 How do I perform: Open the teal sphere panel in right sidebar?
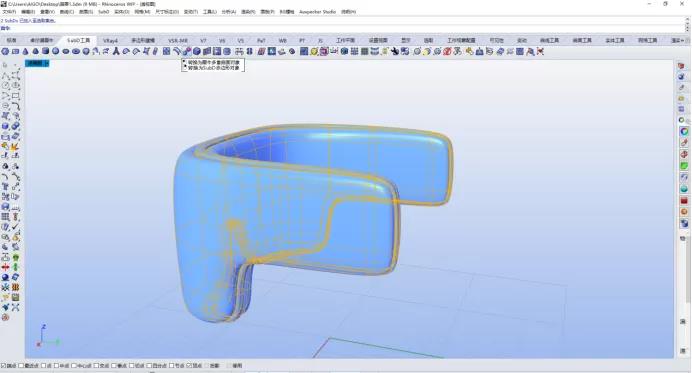(x=684, y=189)
